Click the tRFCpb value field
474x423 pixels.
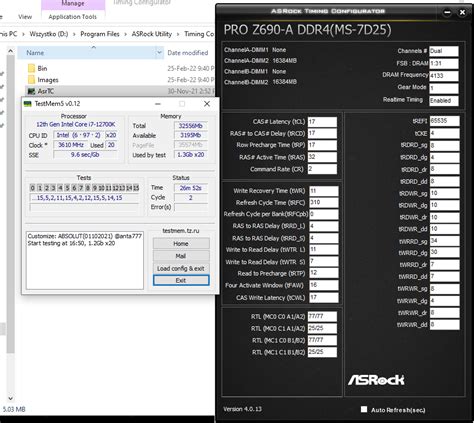(324, 214)
